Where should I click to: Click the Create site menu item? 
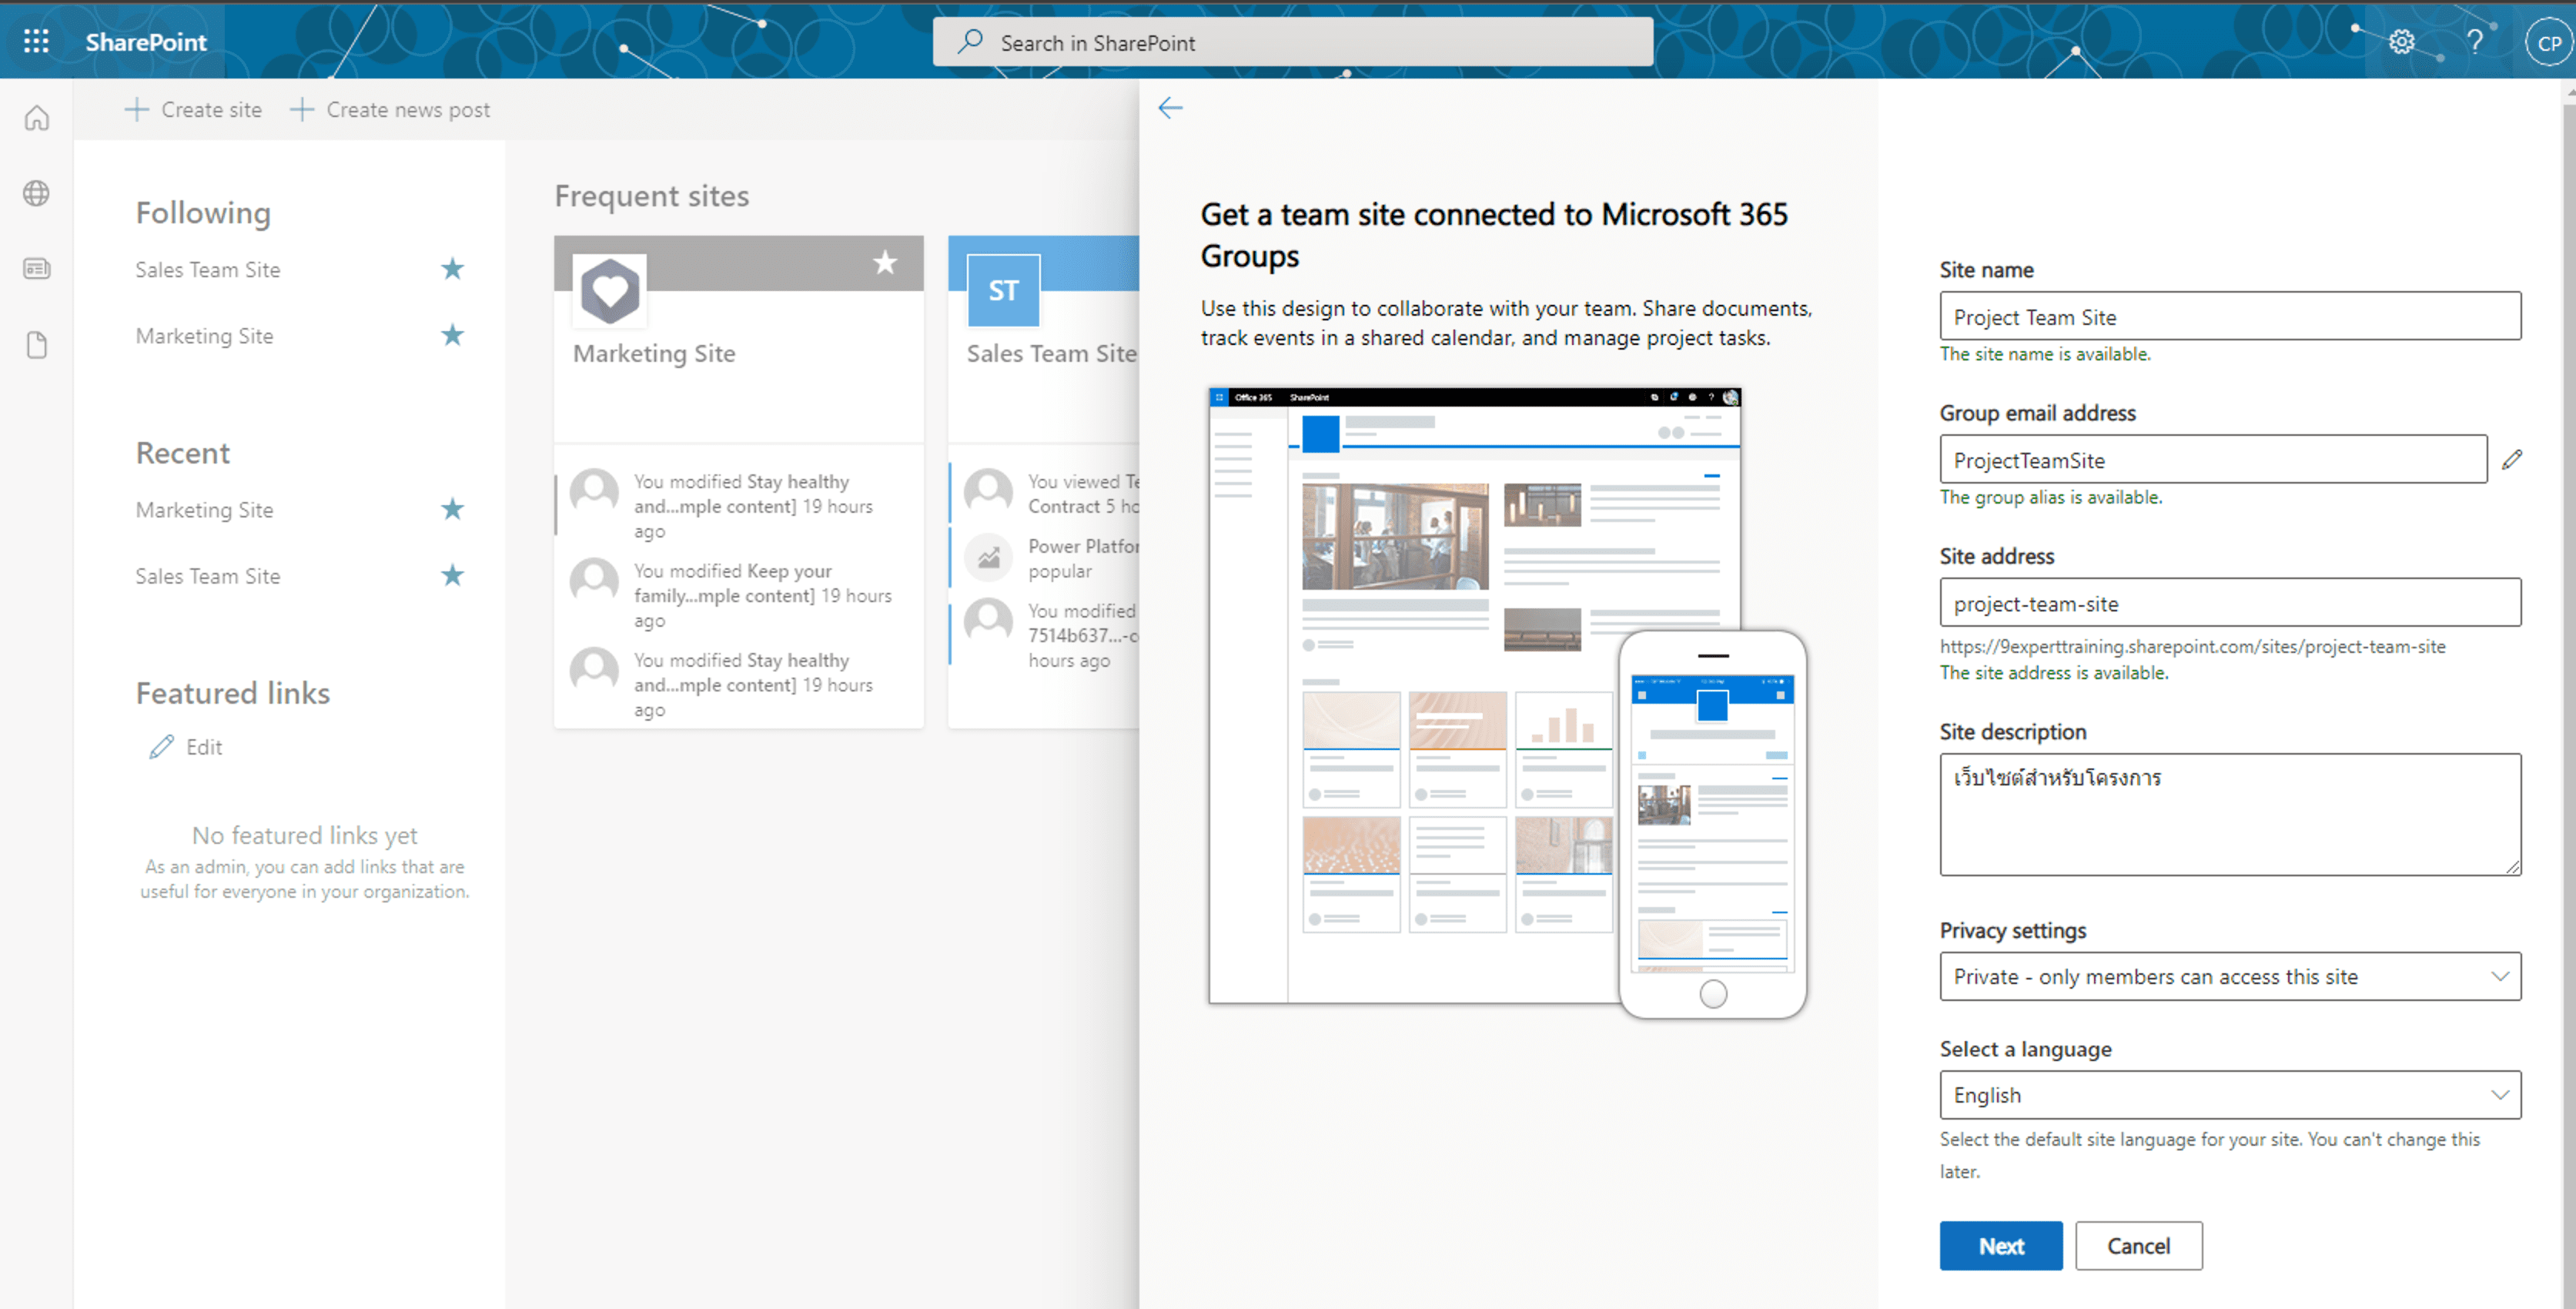[196, 109]
